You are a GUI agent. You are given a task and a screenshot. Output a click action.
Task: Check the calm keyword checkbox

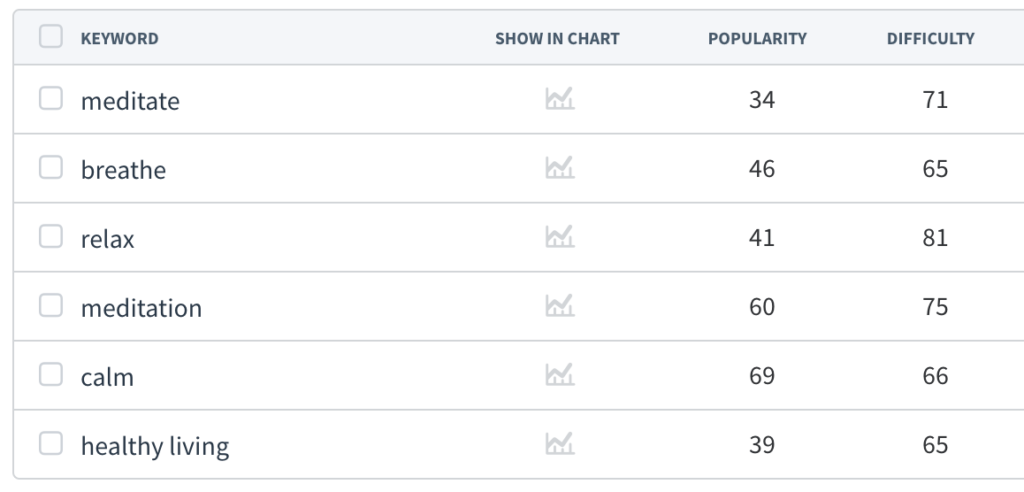[51, 374]
